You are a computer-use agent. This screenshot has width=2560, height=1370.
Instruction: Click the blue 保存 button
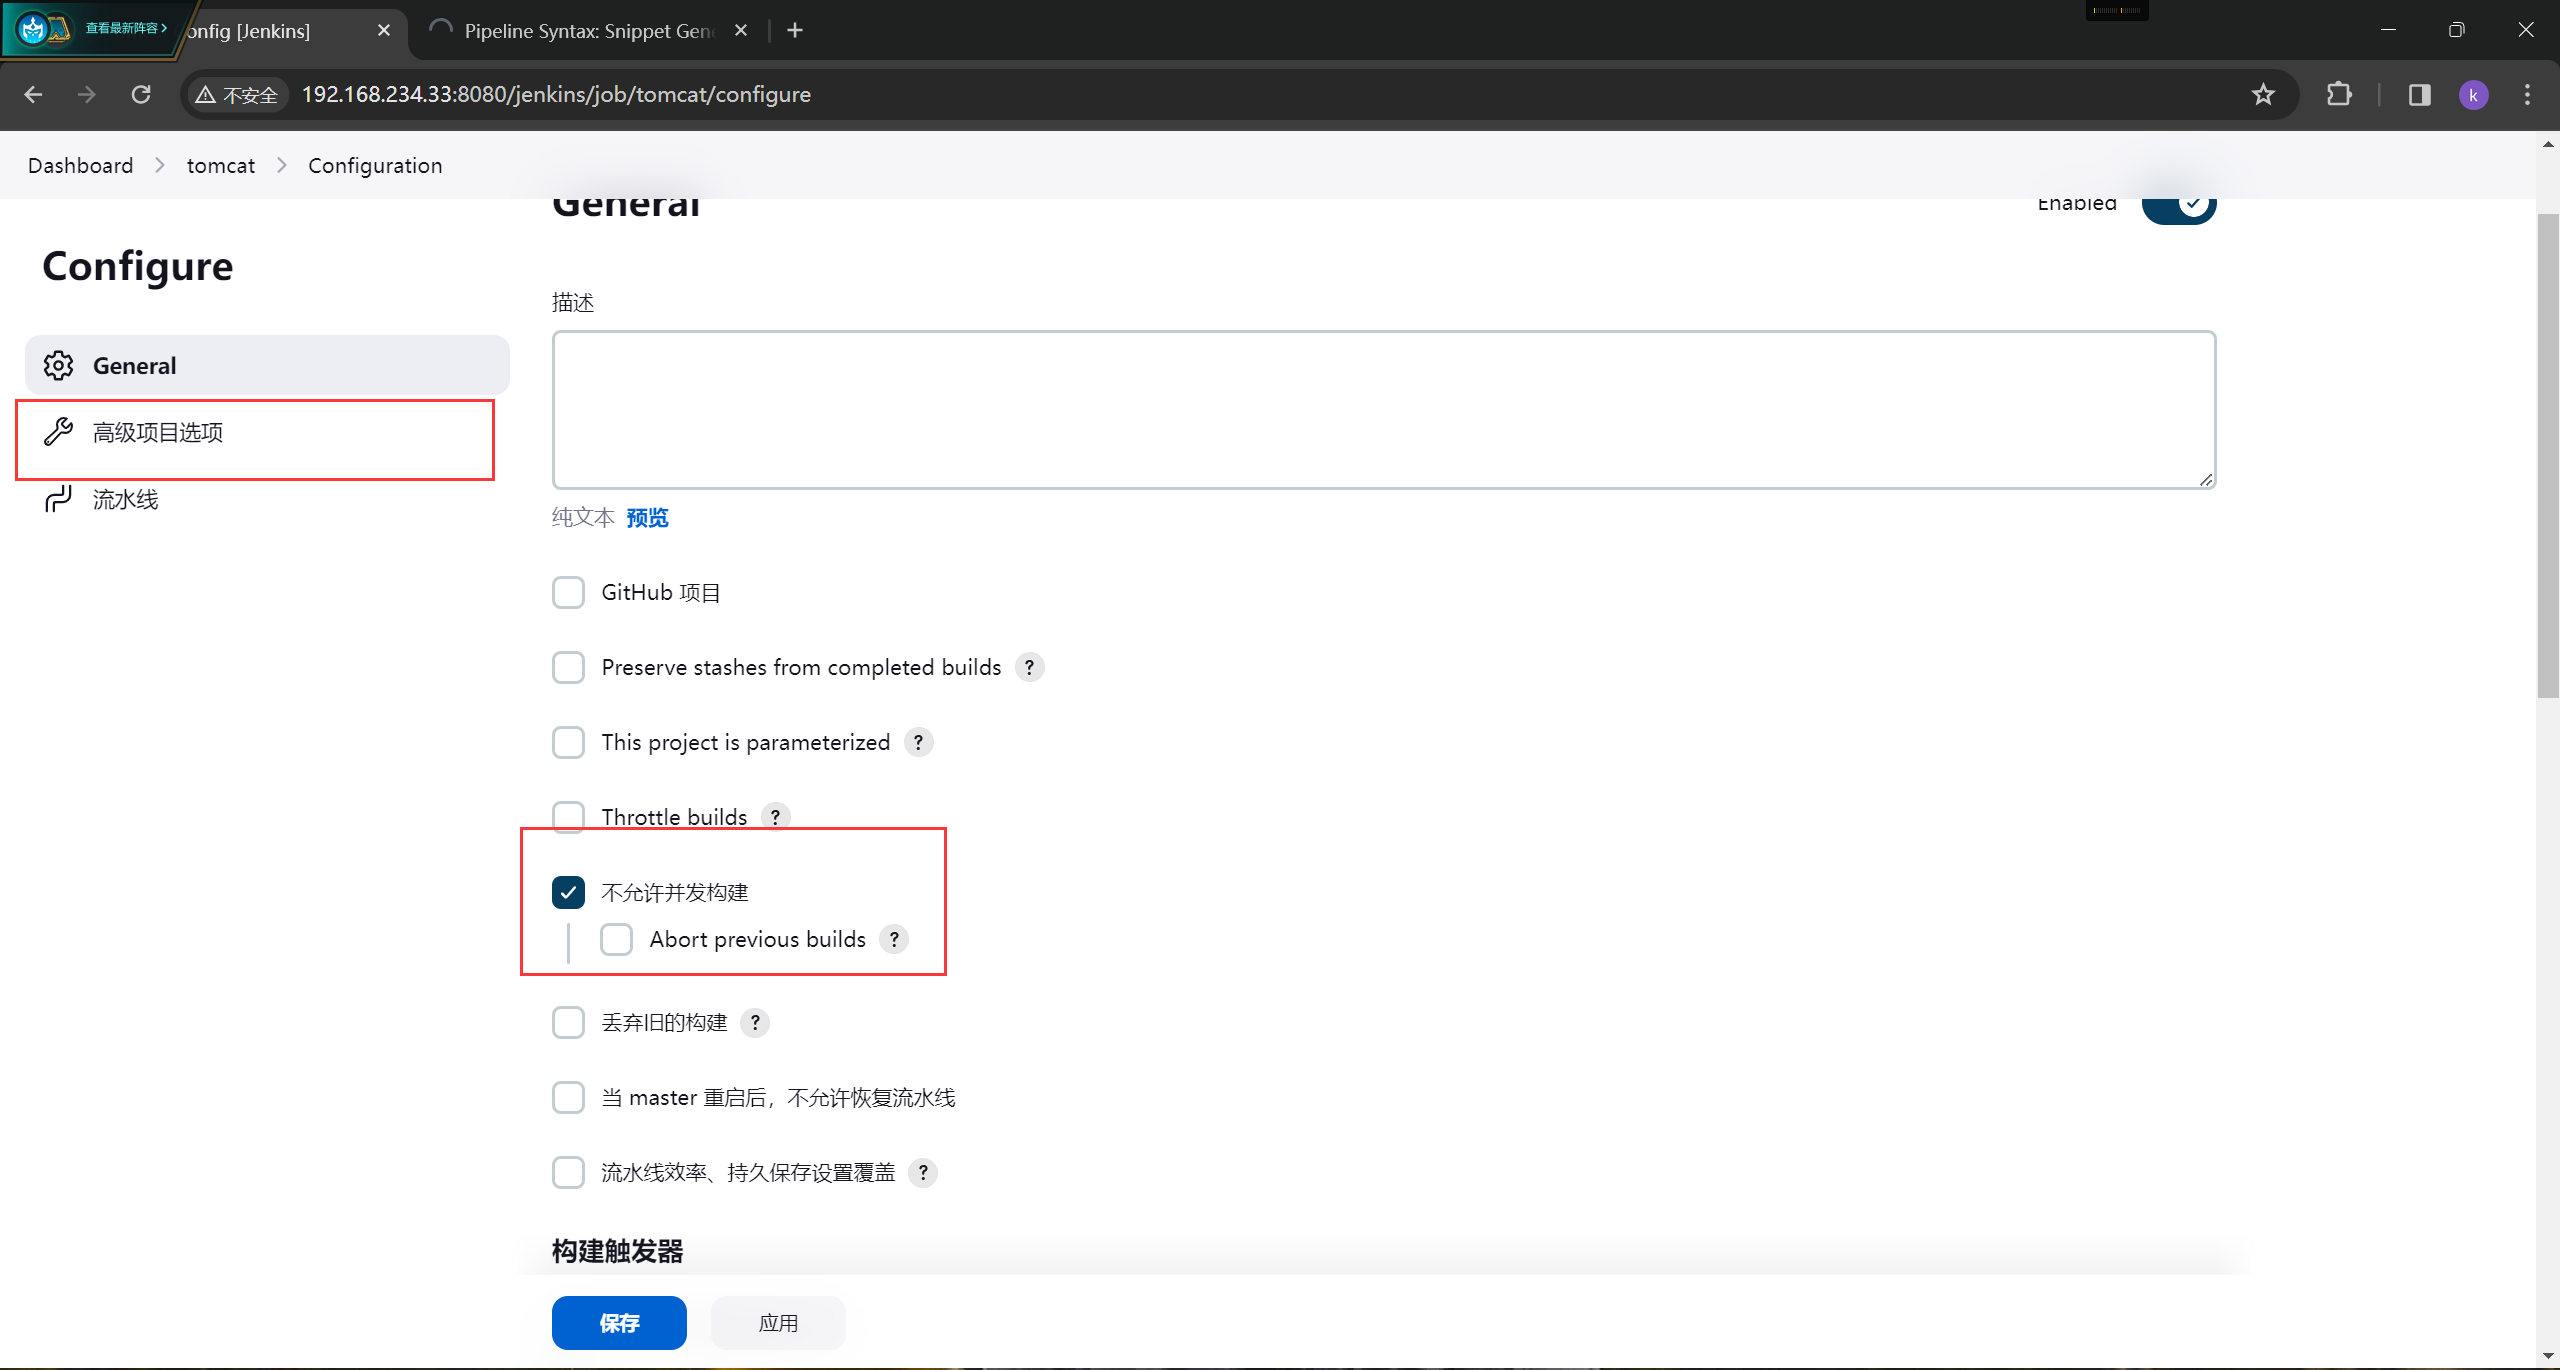pyautogui.click(x=619, y=1322)
